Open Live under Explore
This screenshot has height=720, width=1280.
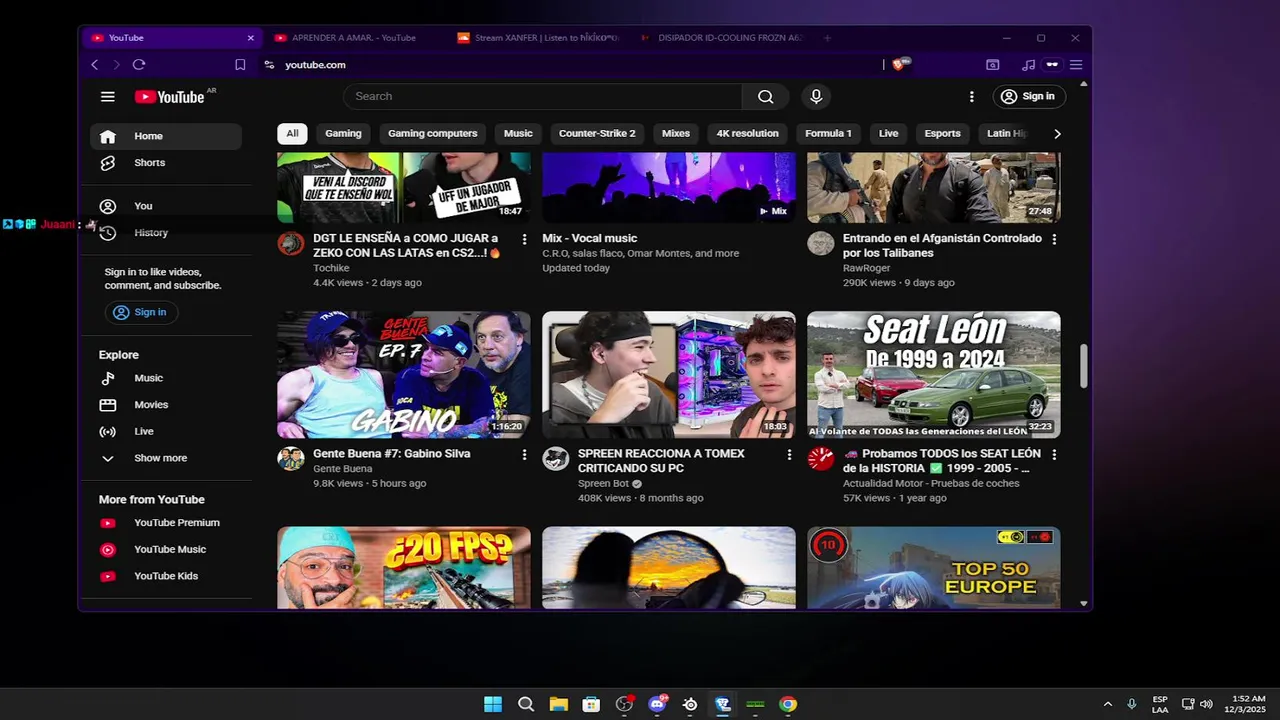(166, 432)
